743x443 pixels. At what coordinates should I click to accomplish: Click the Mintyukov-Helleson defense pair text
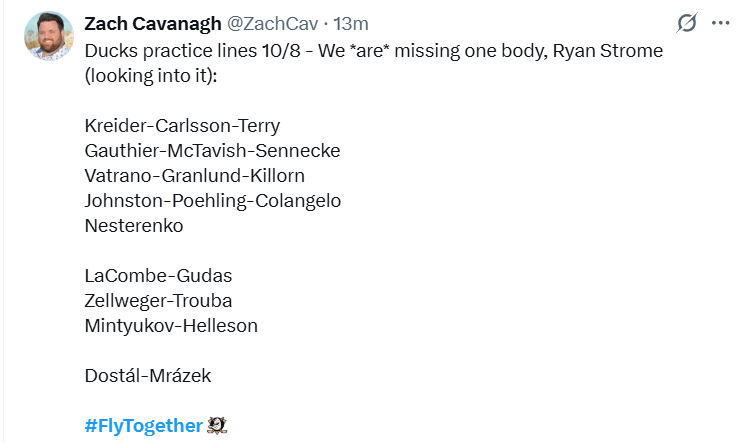point(171,325)
